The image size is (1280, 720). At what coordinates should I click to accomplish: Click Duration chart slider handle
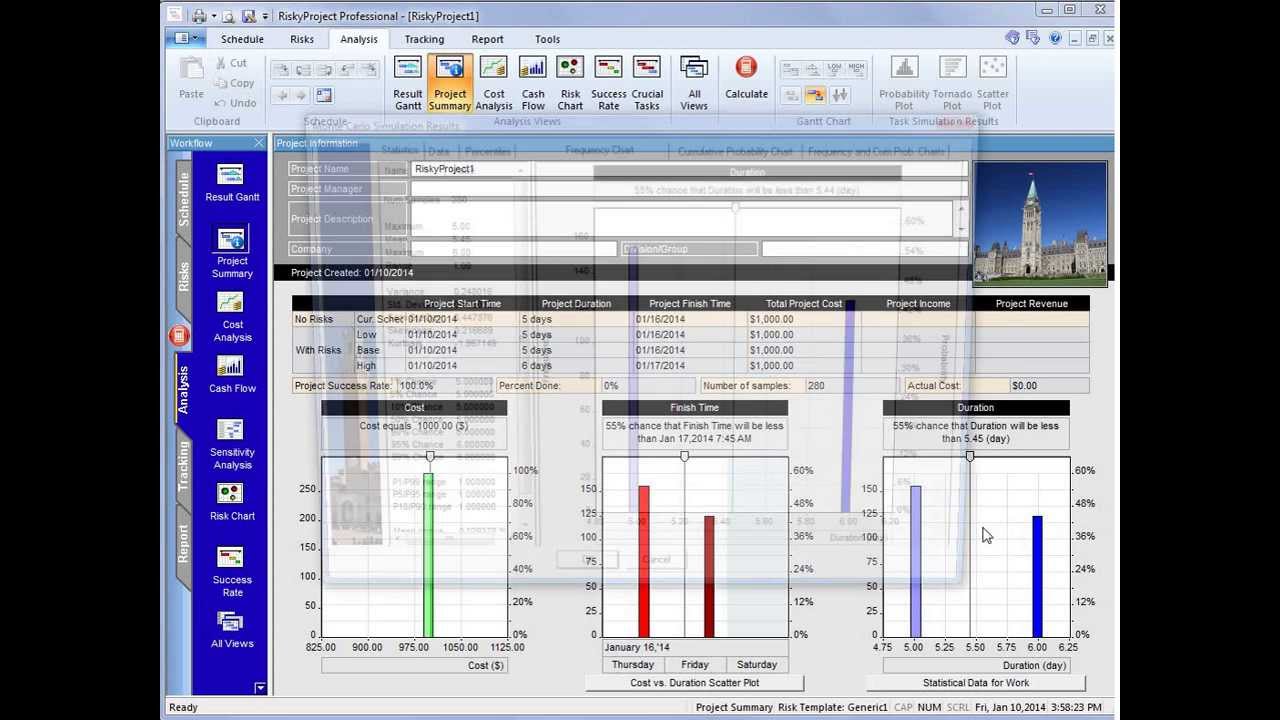pos(969,456)
